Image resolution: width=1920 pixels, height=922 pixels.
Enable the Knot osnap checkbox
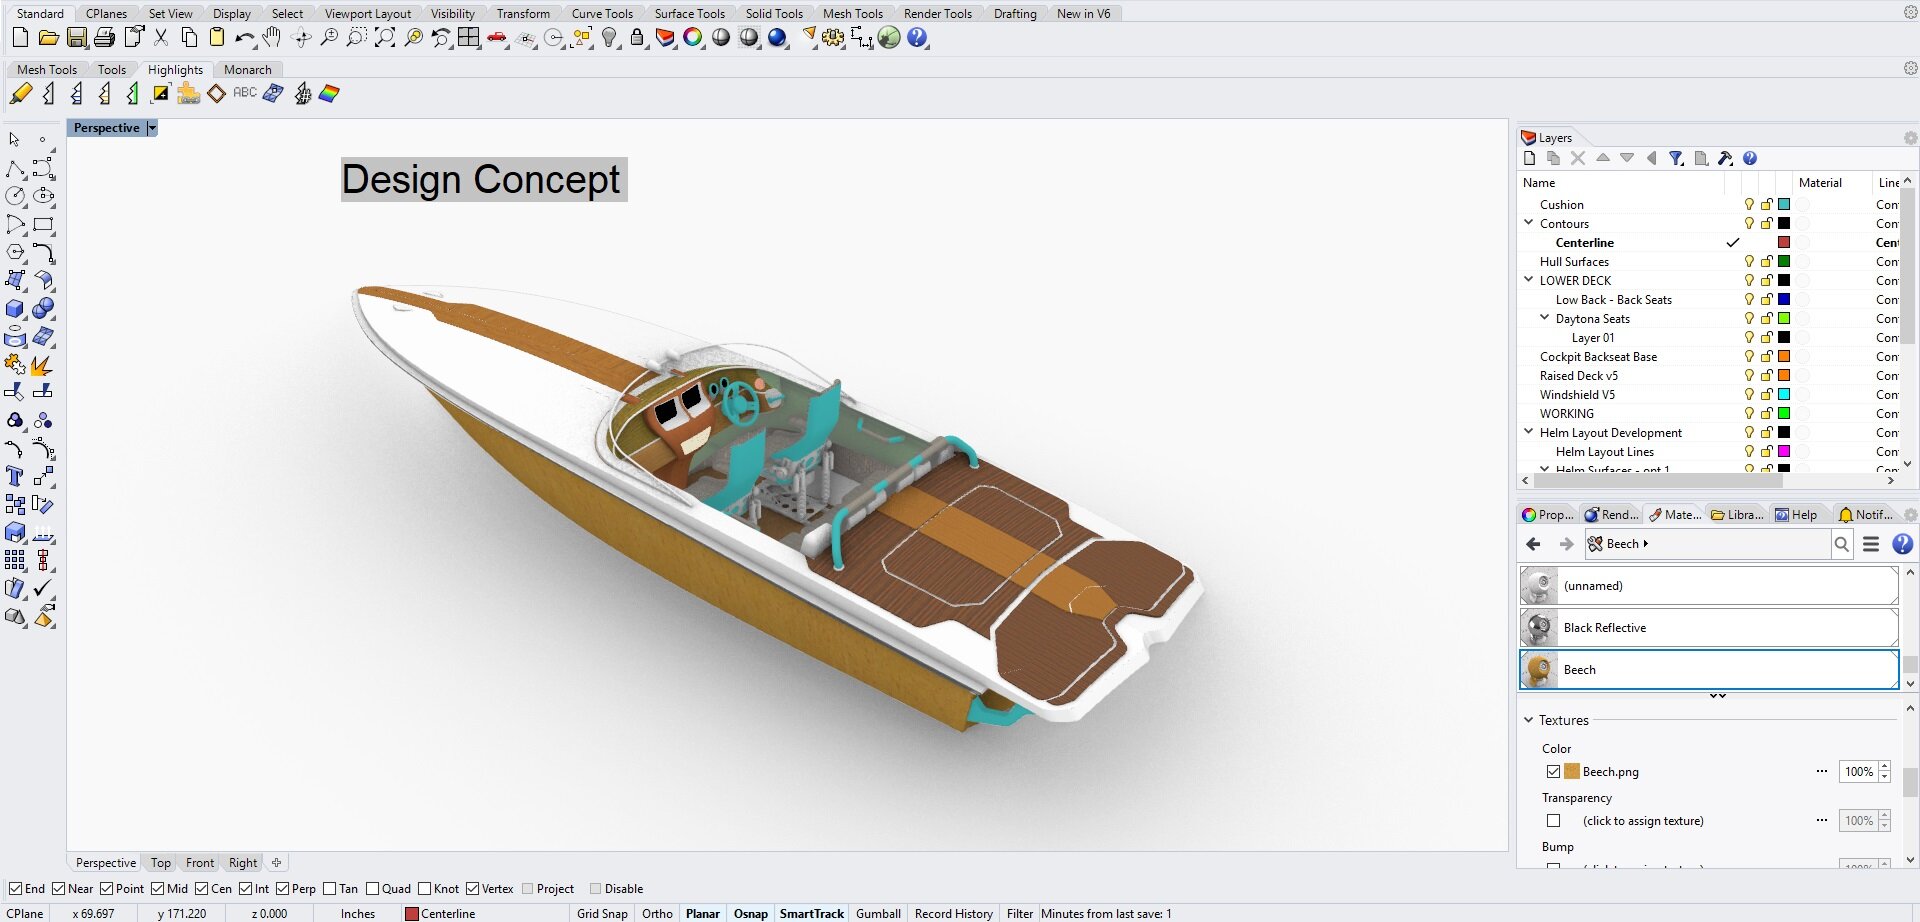pos(424,889)
